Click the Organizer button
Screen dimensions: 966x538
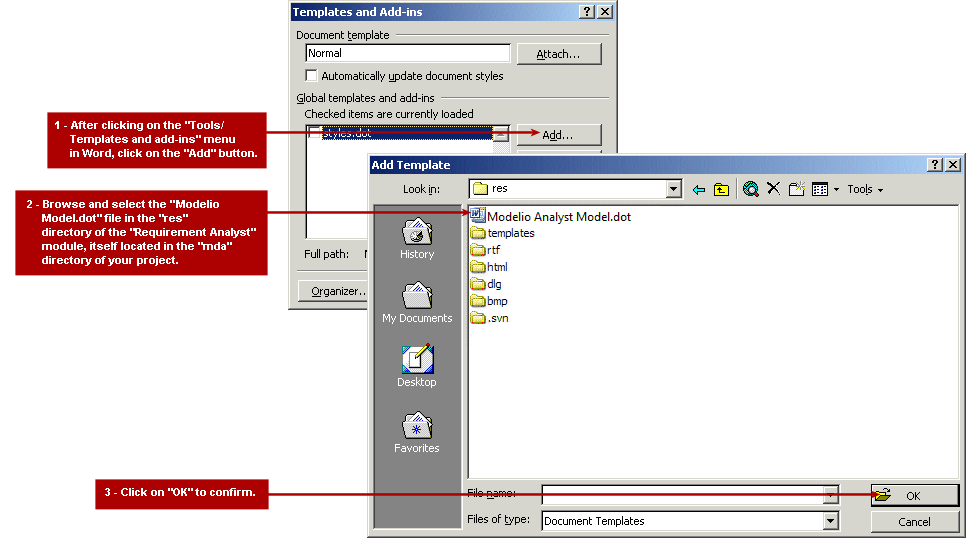333,291
